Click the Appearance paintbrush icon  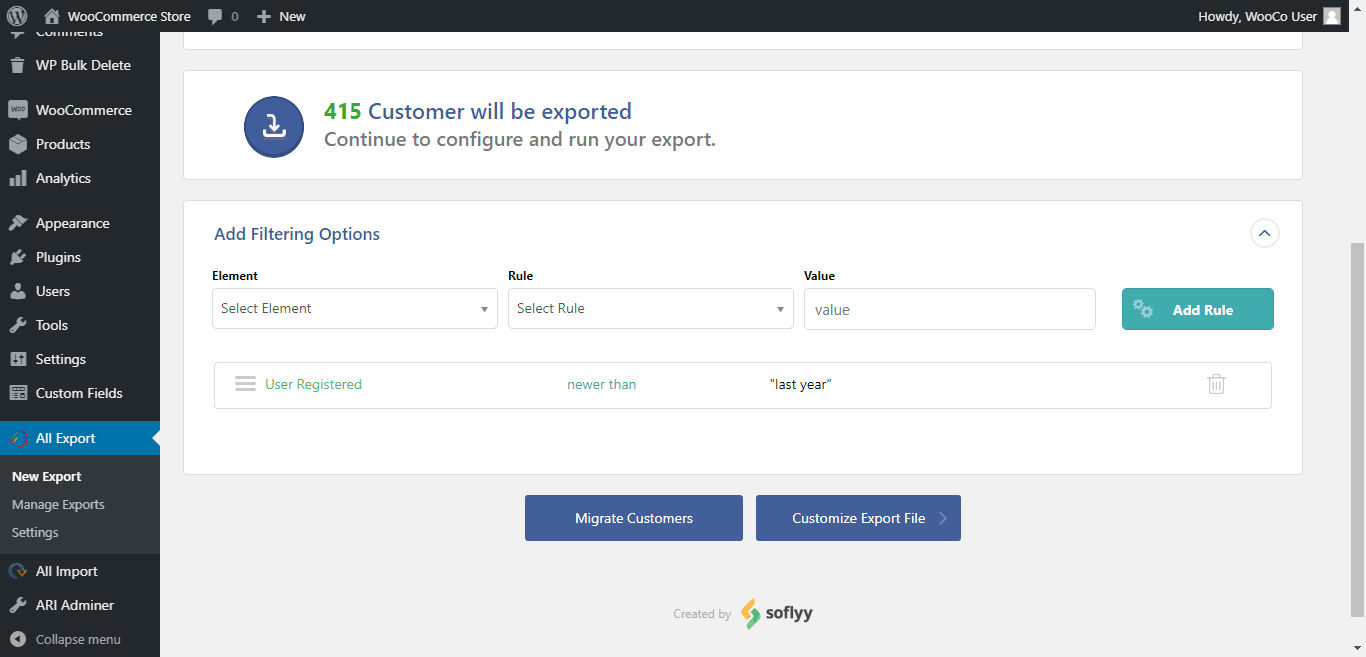17,223
